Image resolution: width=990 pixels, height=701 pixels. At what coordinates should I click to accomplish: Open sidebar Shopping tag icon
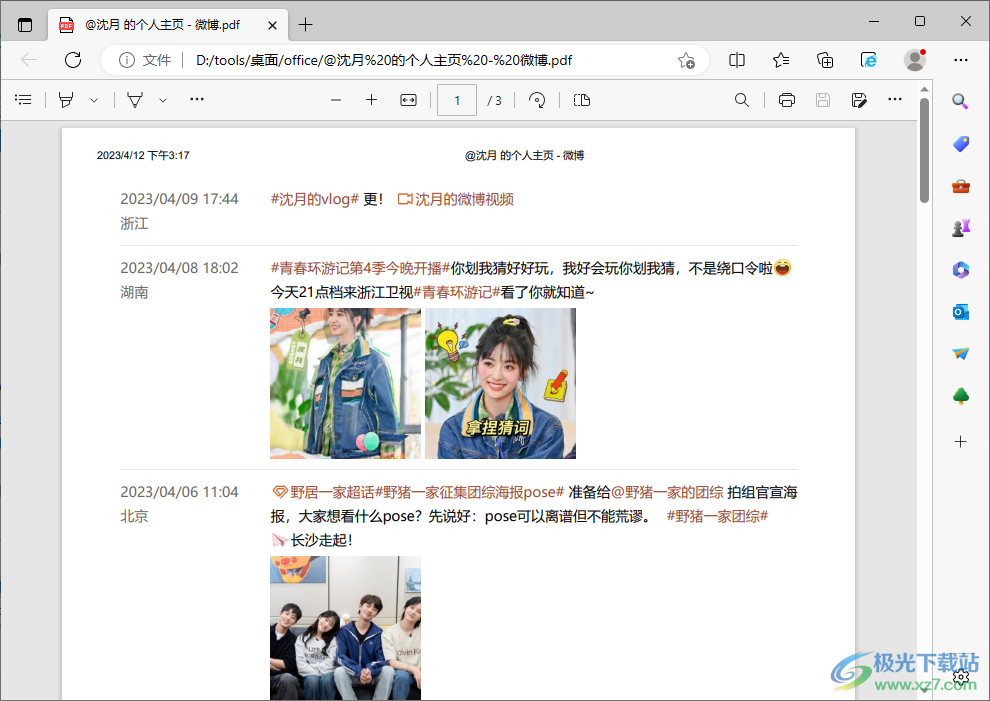coord(960,144)
